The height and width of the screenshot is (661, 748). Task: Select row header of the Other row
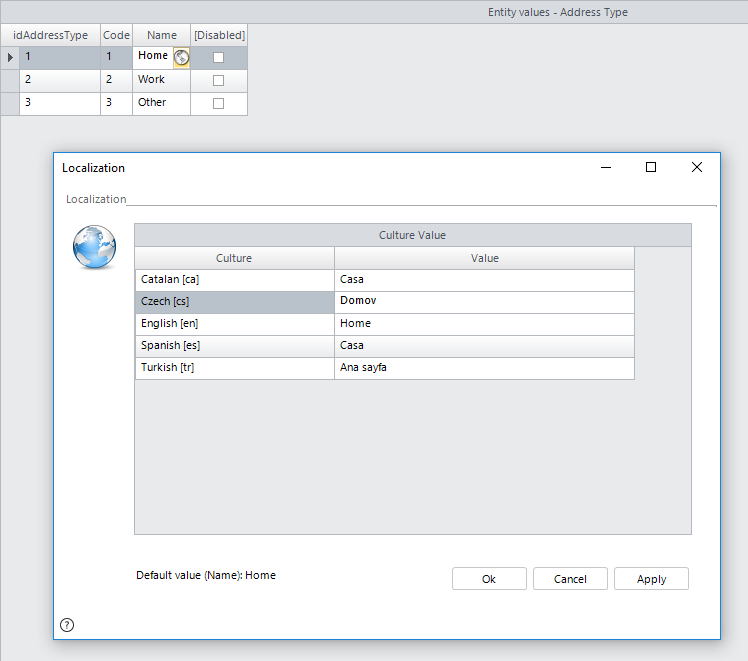10,103
